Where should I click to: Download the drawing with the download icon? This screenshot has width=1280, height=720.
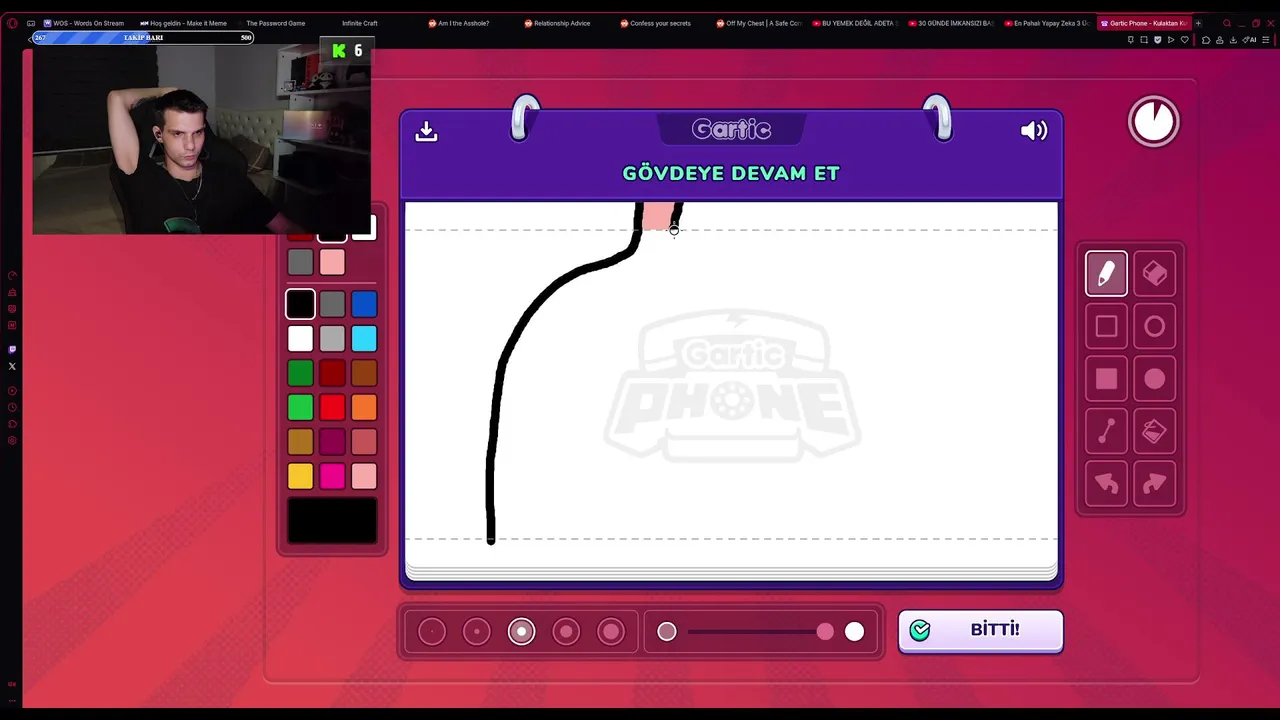click(426, 131)
